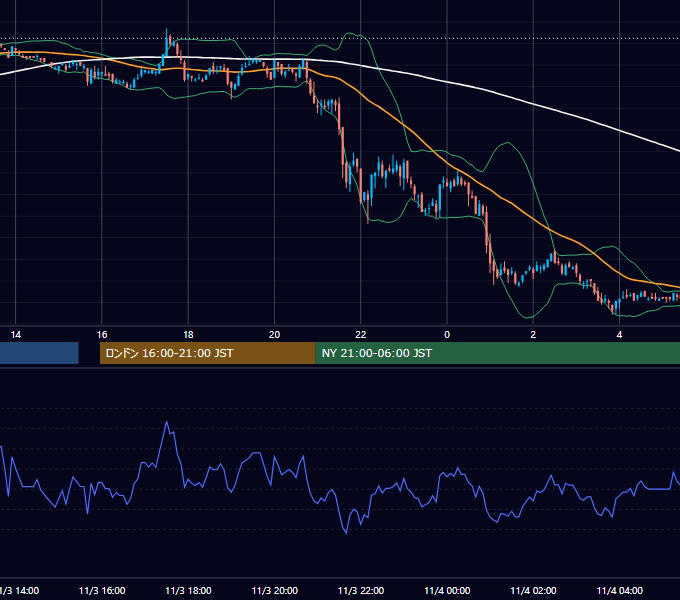Screen dimensions: 680x600
Task: Click the 11/4 02:00 date label
Action: [533, 591]
